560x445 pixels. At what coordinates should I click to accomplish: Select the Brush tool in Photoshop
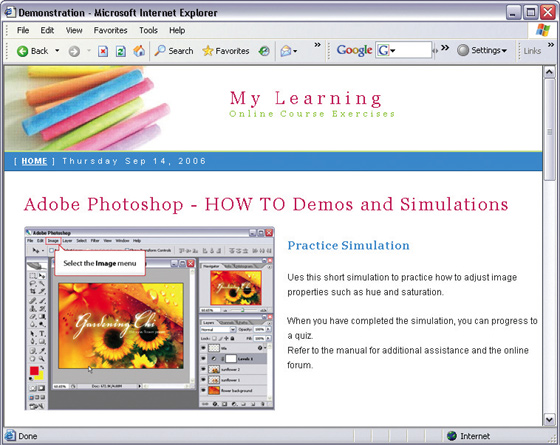click(42, 300)
